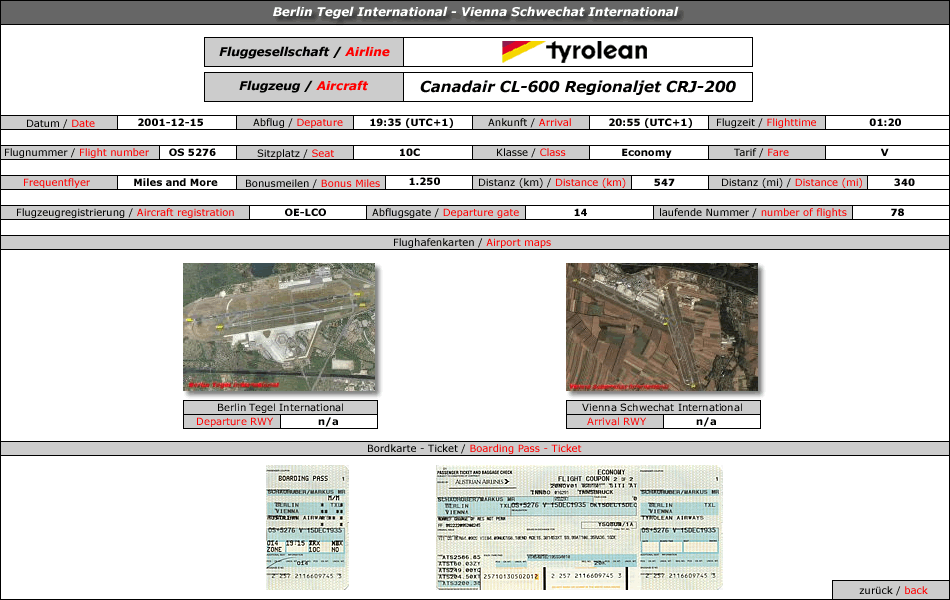Click bonus miles value 1.250
This screenshot has width=950, height=600.
[425, 182]
